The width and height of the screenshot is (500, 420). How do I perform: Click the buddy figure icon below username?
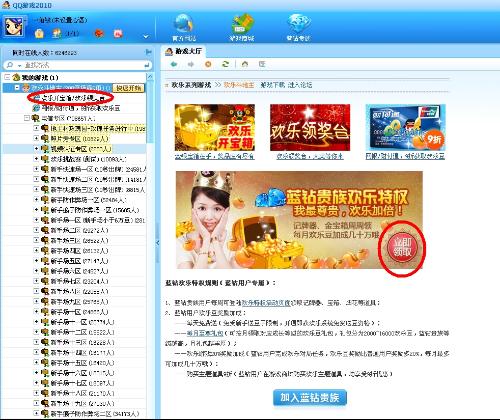(57, 33)
